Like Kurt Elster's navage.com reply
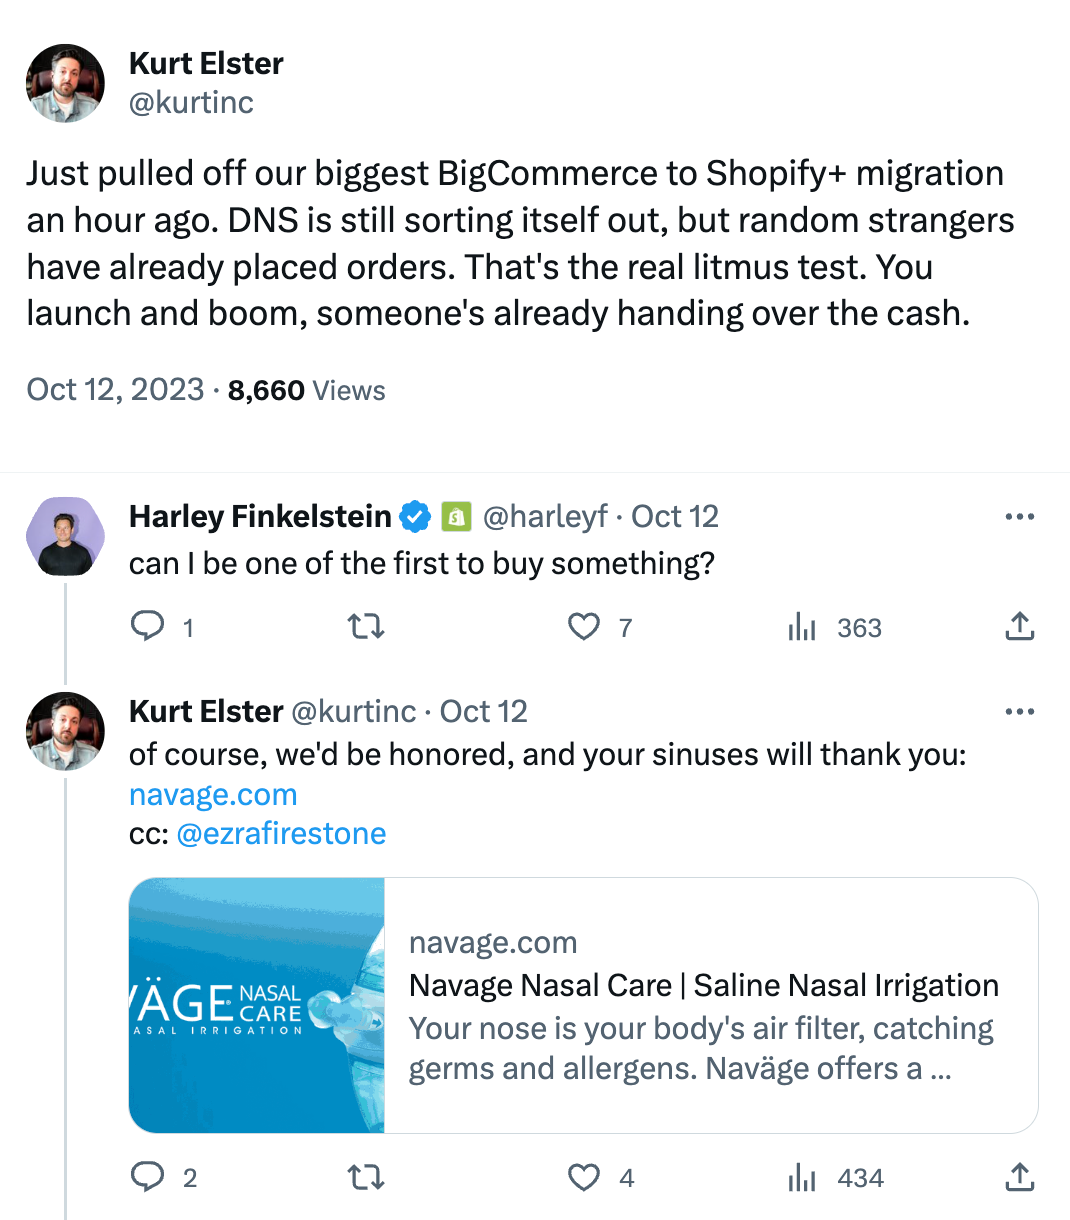The height and width of the screenshot is (1220, 1070). point(584,1177)
